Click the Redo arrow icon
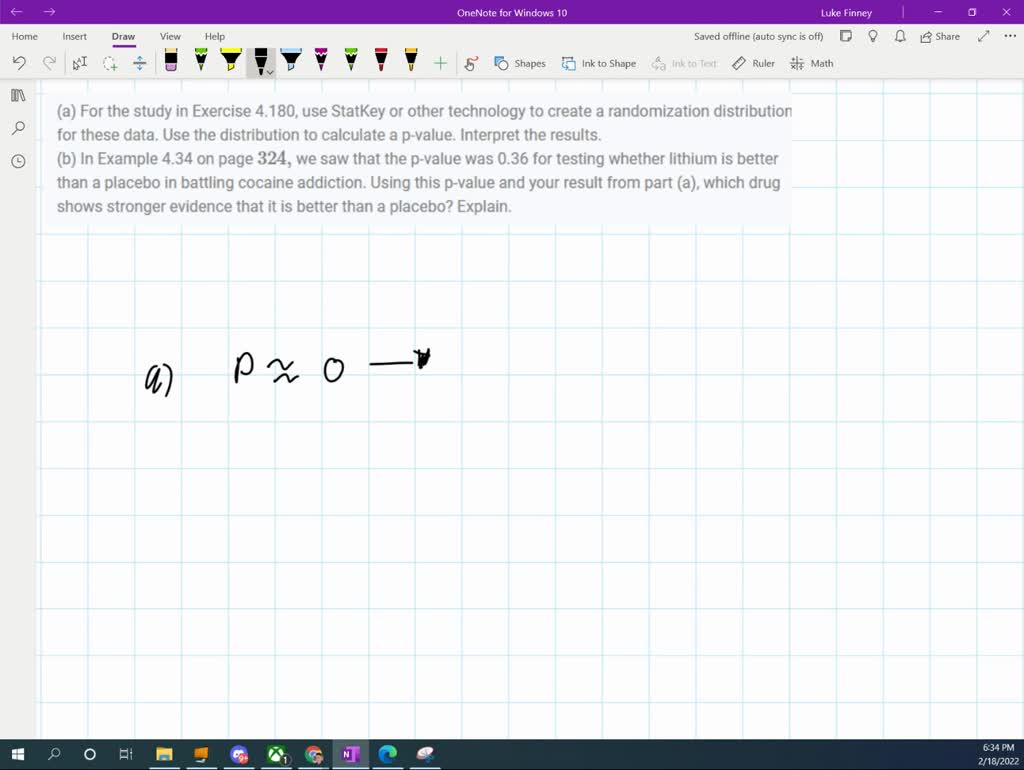1024x770 pixels. coord(49,63)
